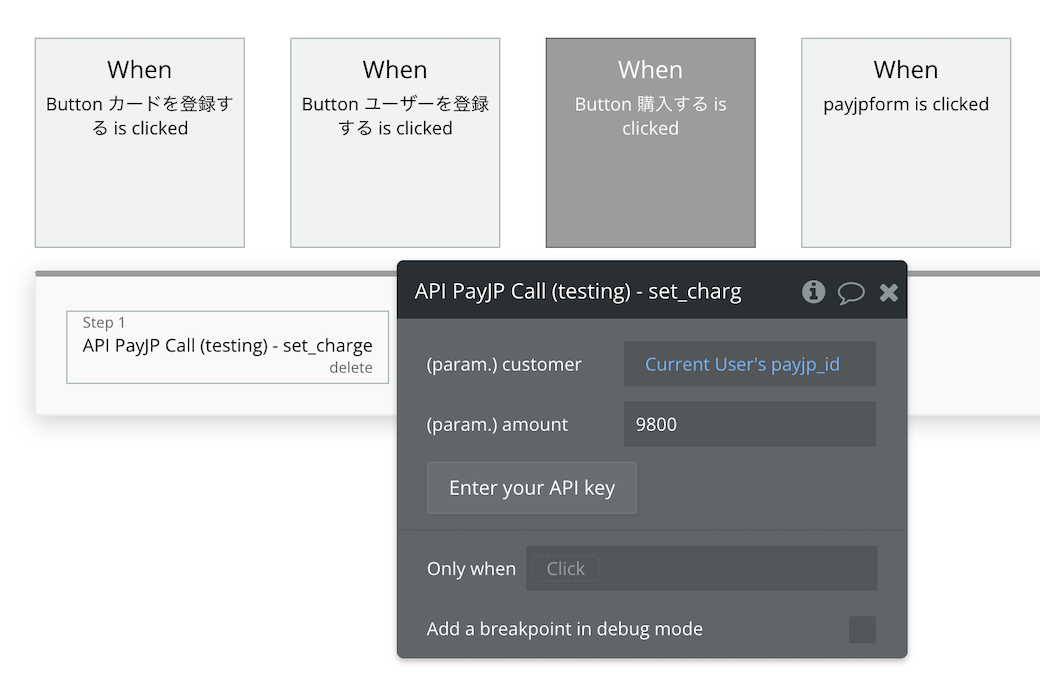Viewport: 1040px width, 678px height.
Task: Click the (param.) amount label
Action: [x=497, y=424]
